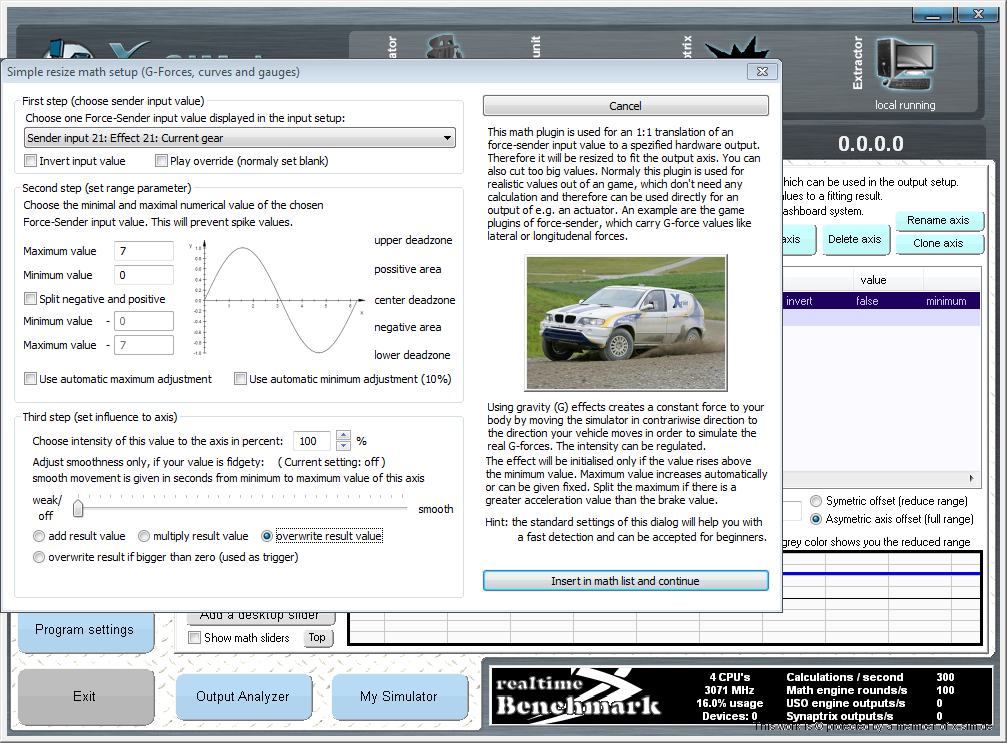Click the intensity percent spinner up arrow

point(344,435)
